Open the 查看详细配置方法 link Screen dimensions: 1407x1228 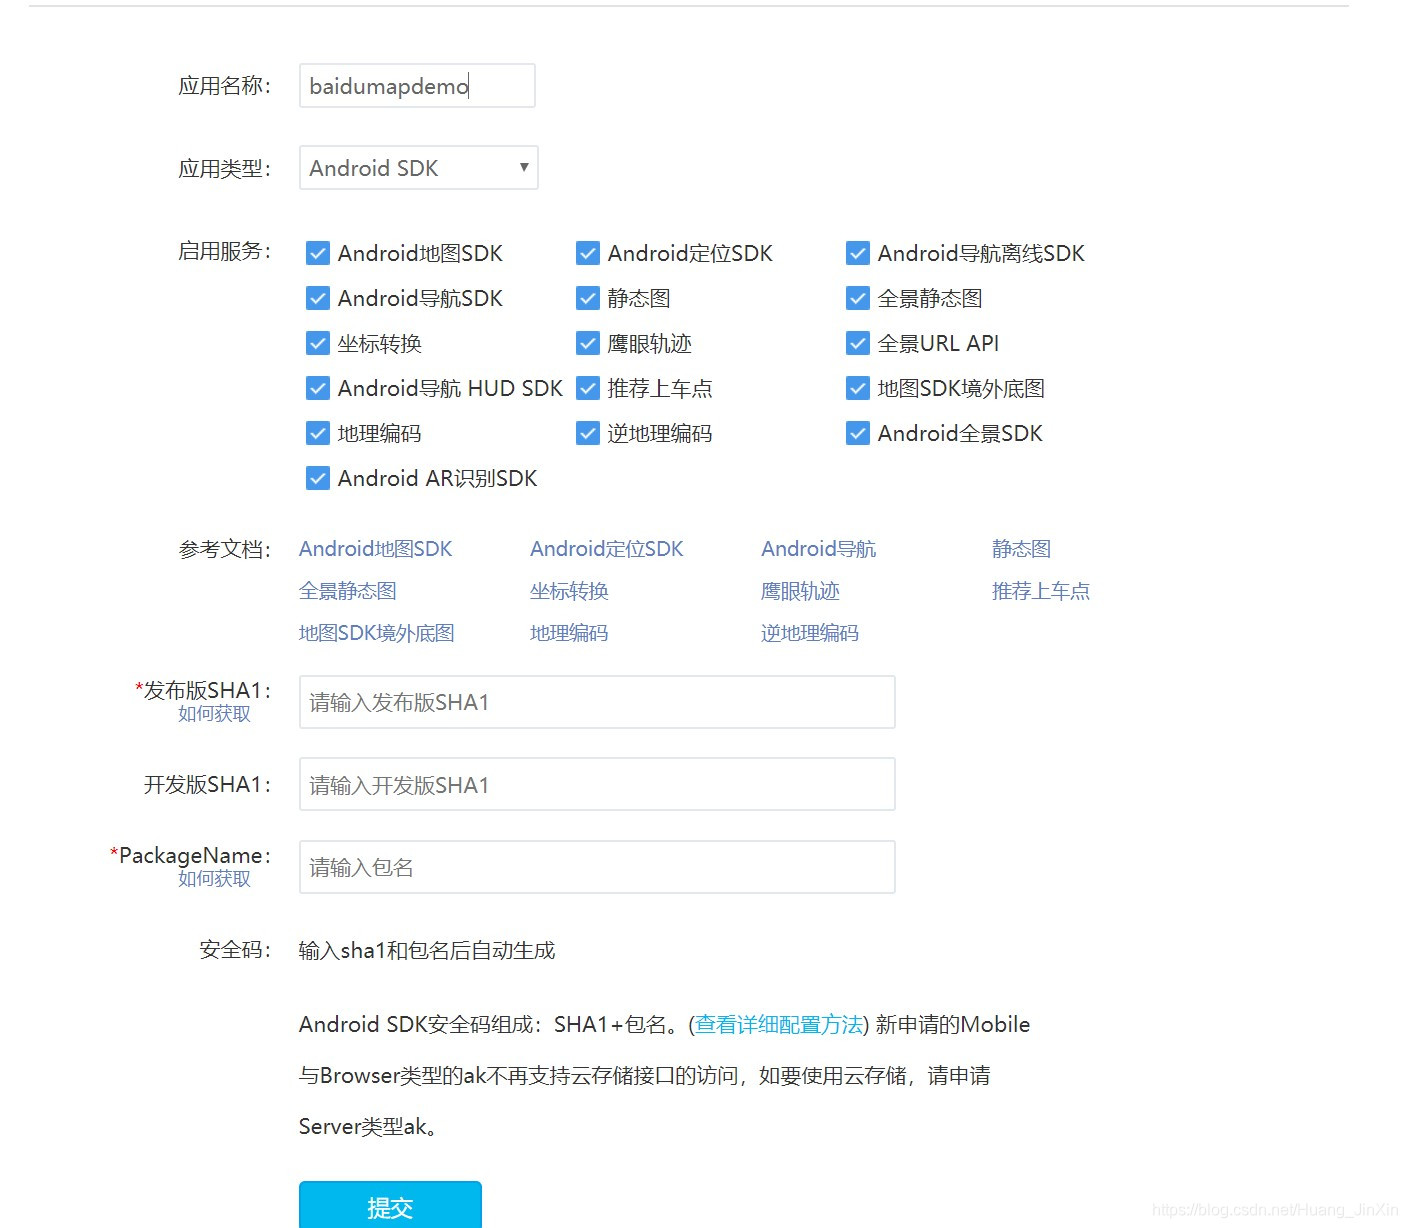779,1025
